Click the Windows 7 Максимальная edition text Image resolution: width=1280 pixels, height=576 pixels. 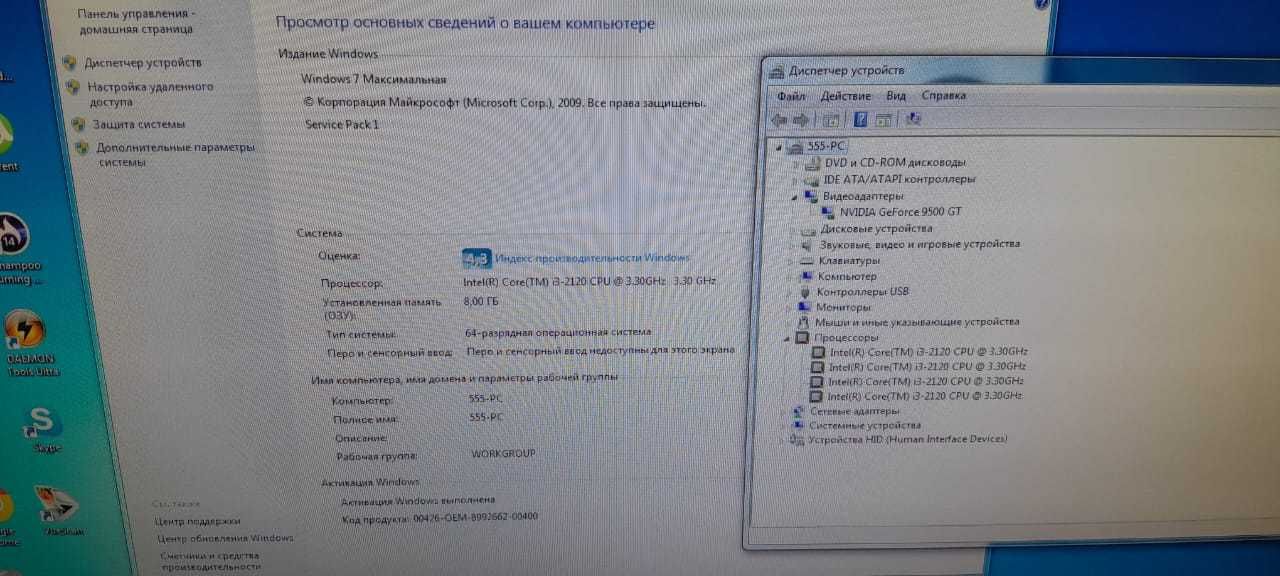pos(374,79)
